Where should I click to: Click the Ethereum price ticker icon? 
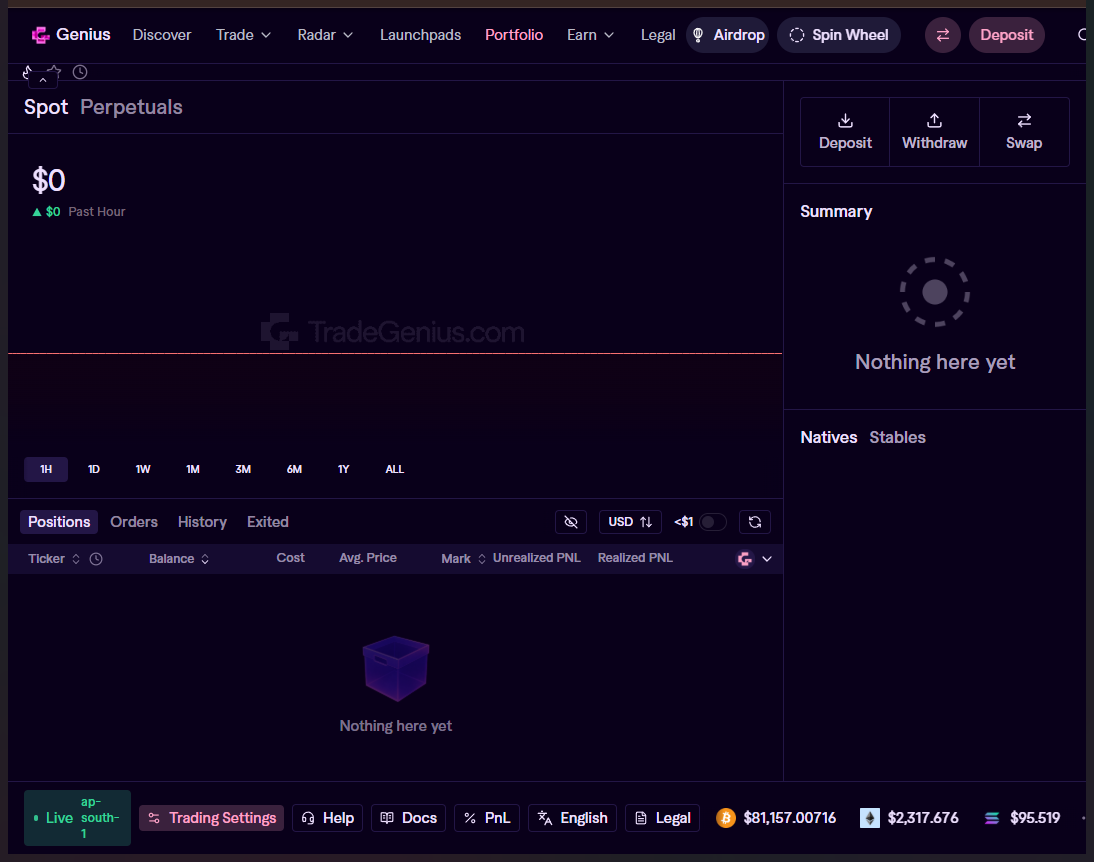[x=869, y=818]
